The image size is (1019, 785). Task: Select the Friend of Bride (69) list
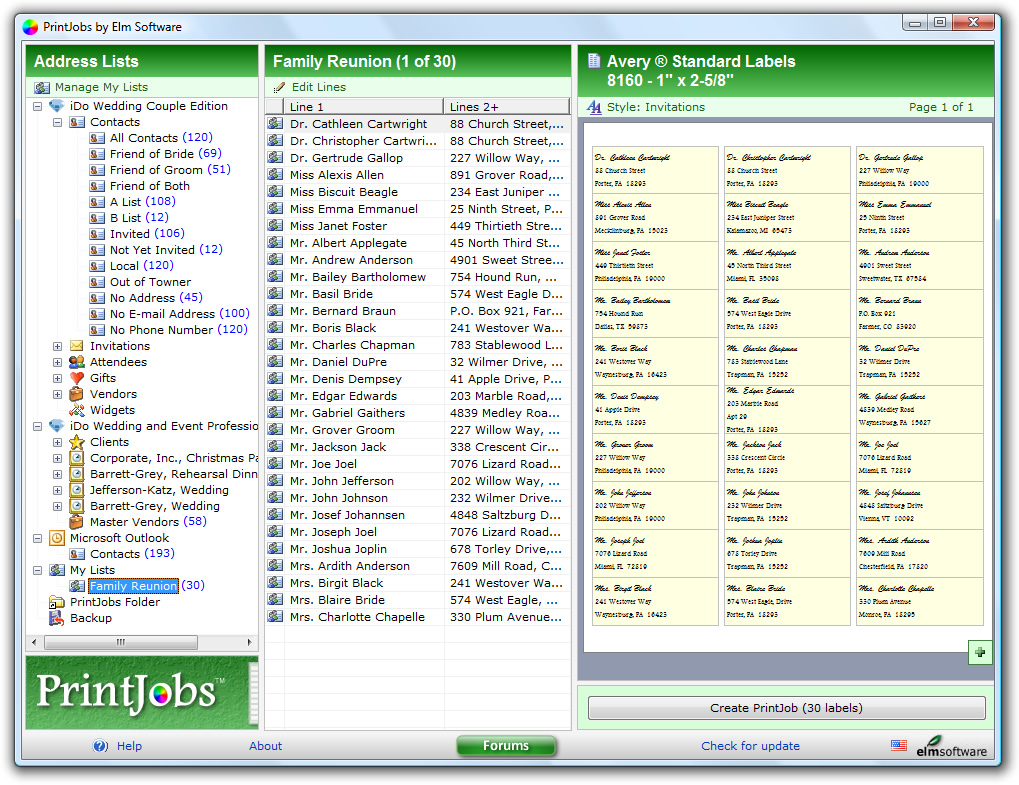point(166,154)
